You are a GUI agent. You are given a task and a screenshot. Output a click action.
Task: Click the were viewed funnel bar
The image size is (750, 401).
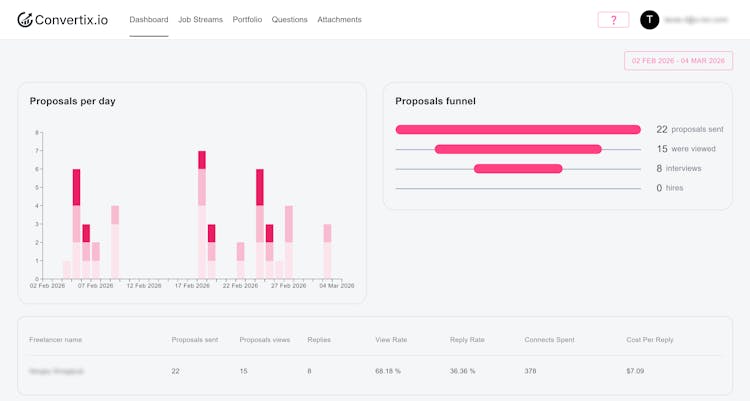pos(517,149)
